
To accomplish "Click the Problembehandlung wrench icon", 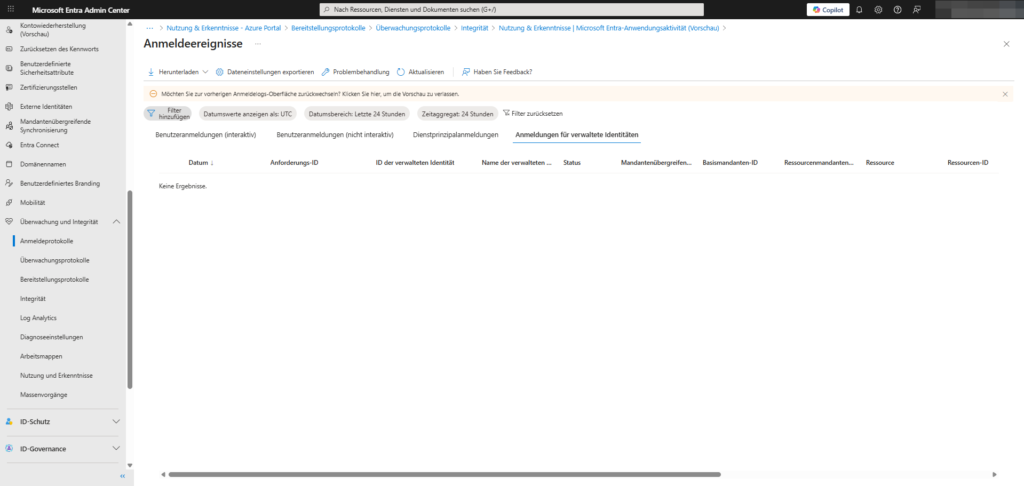I will click(325, 72).
